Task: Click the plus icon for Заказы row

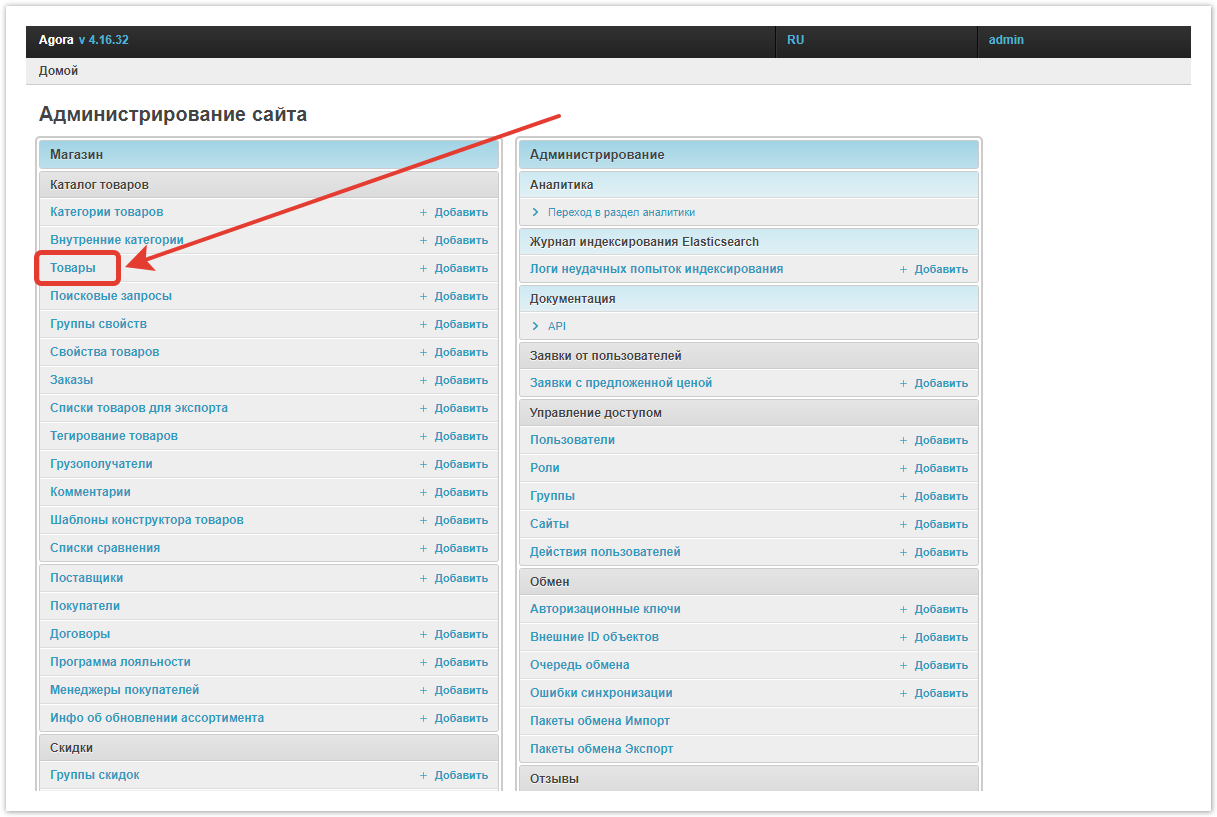Action: tap(423, 380)
